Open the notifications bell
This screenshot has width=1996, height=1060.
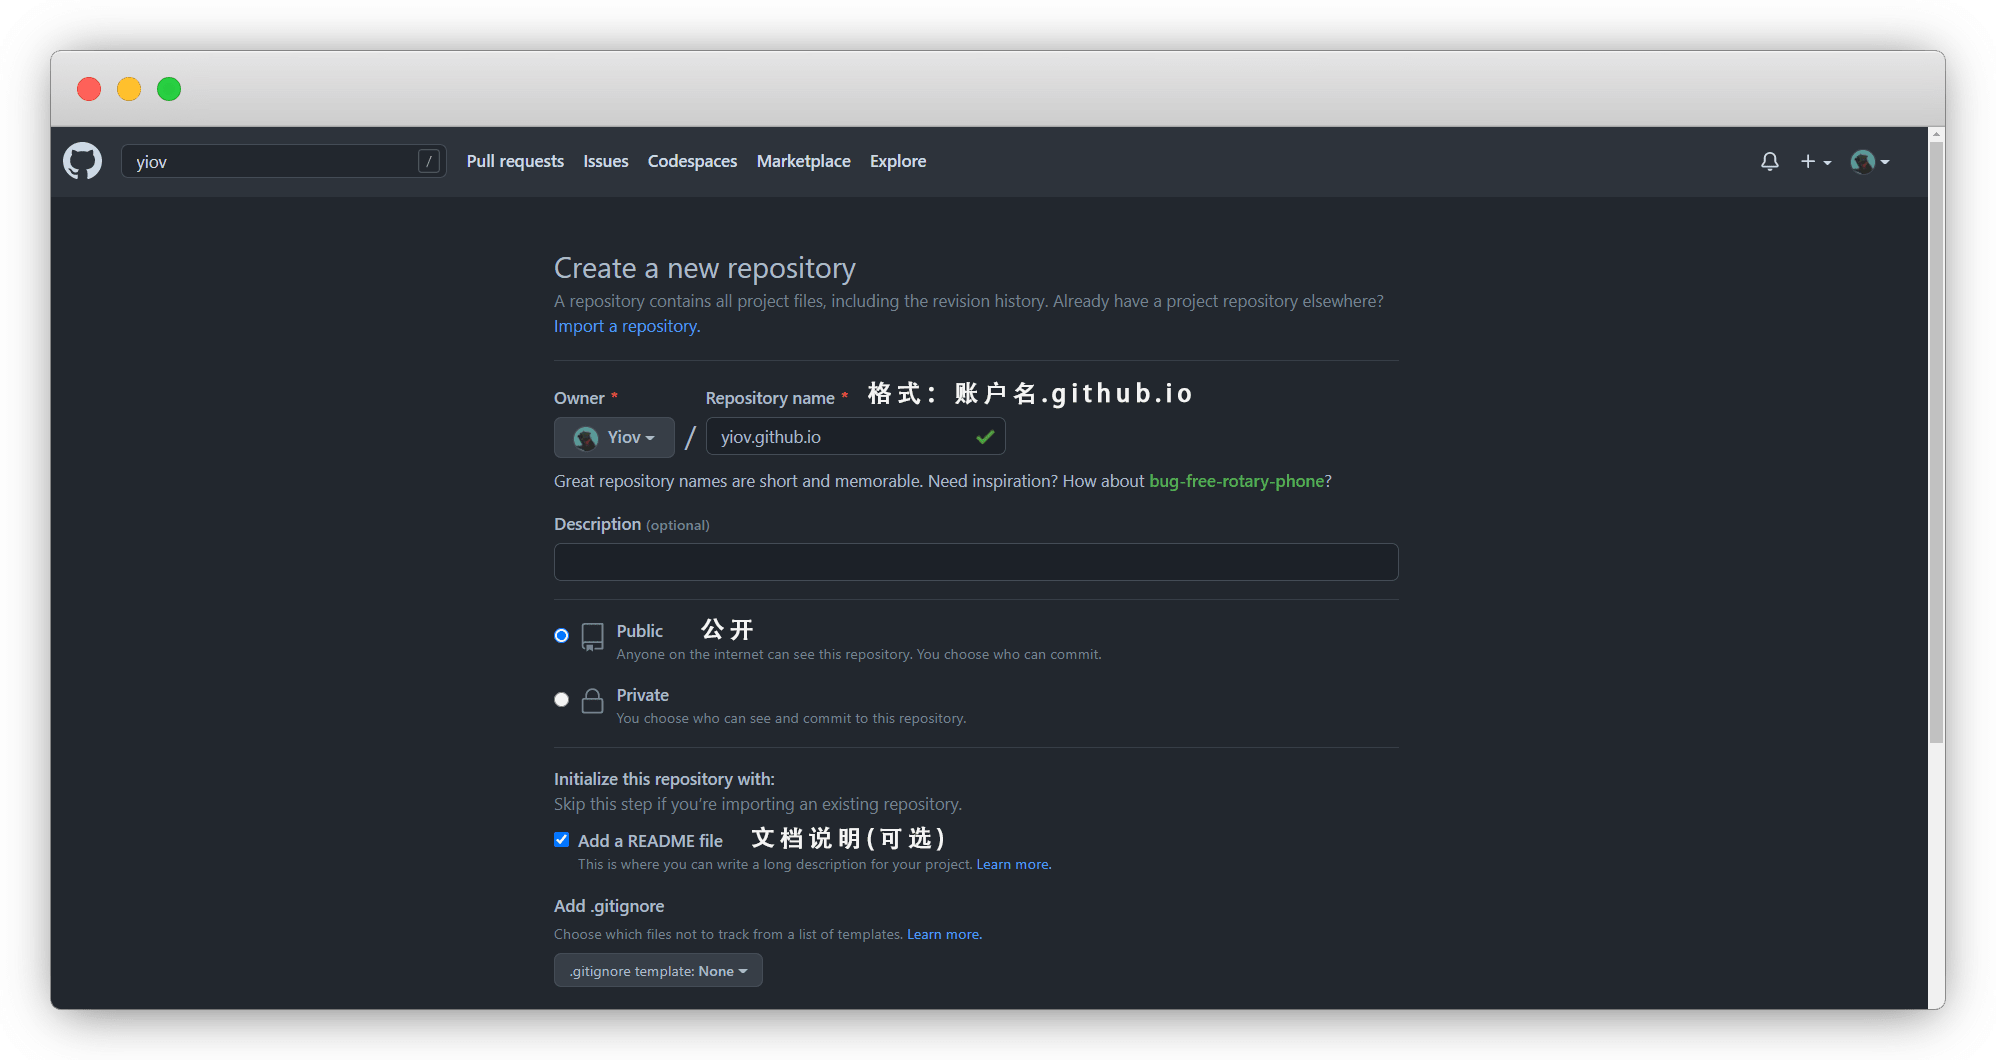tap(1769, 161)
